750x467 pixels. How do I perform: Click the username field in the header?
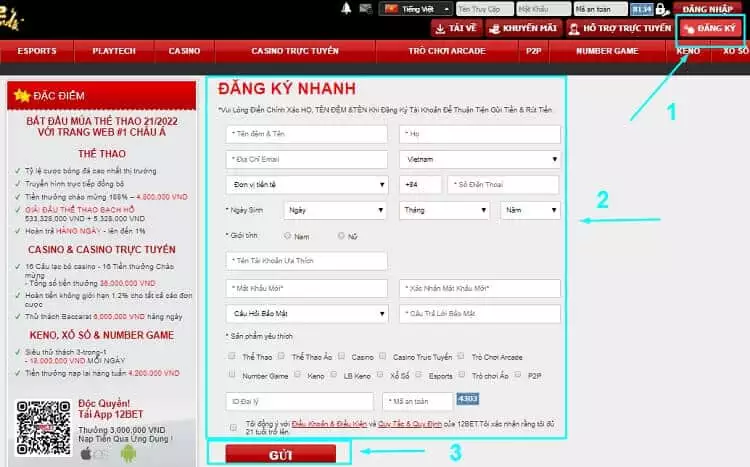tap(485, 9)
